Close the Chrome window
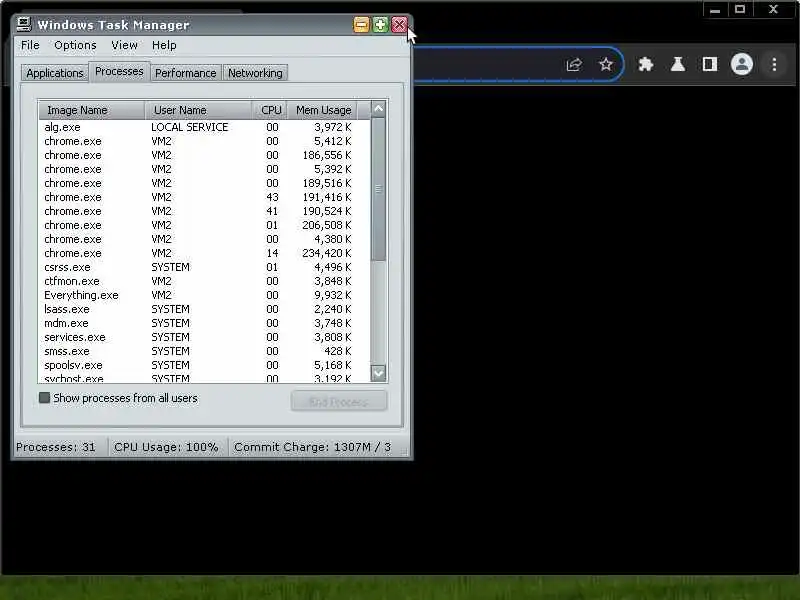Image resolution: width=800 pixels, height=600 pixels. [773, 10]
